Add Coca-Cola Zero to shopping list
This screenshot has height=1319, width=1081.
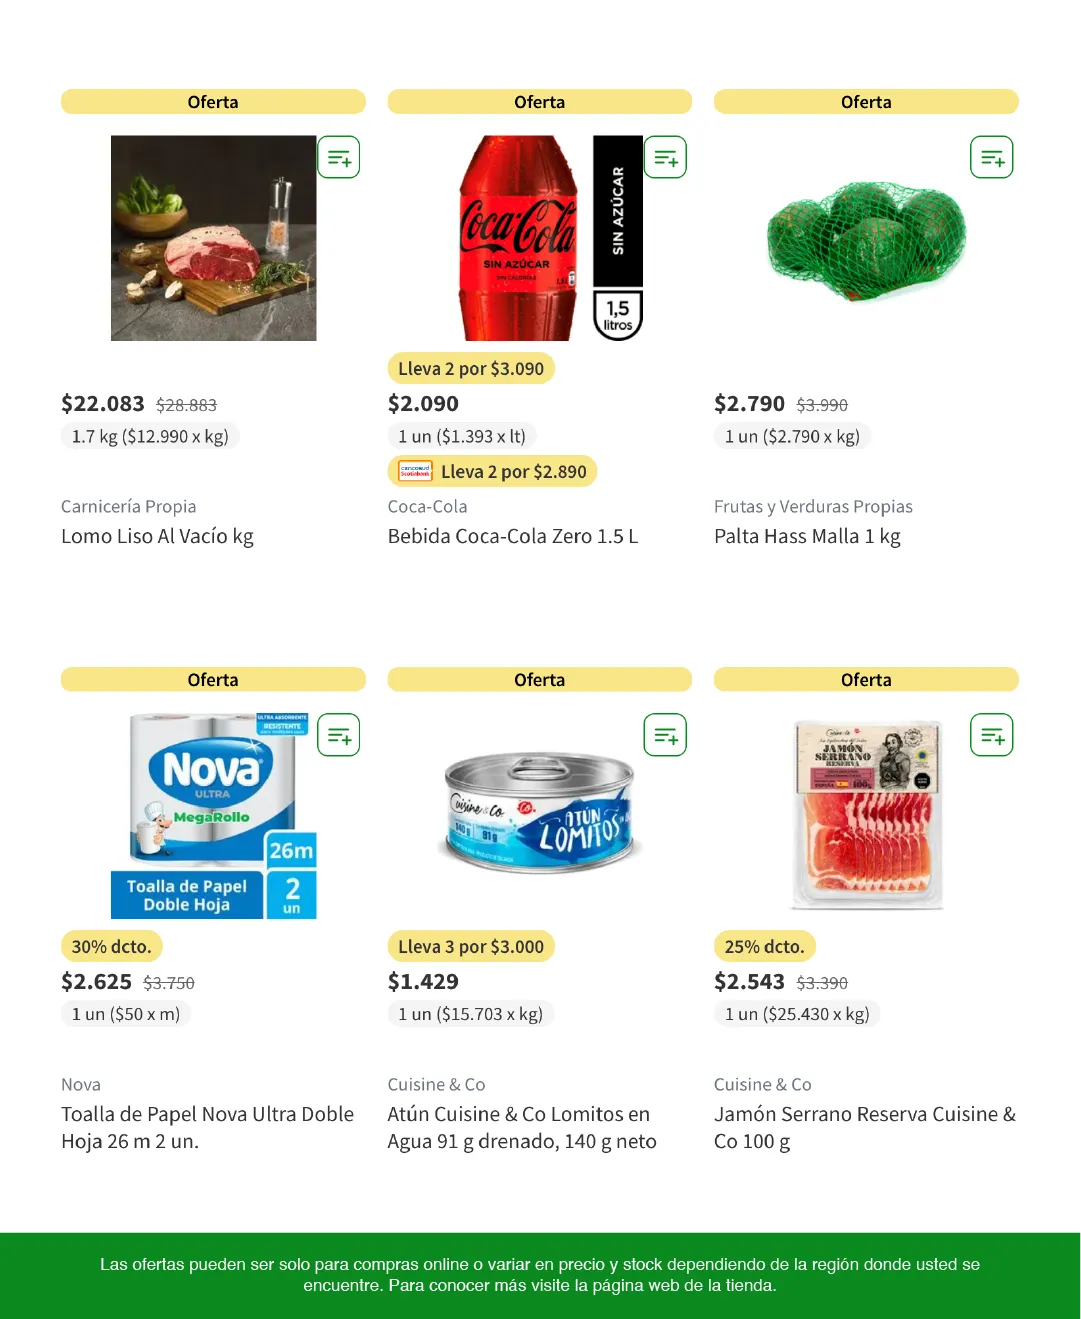point(665,158)
